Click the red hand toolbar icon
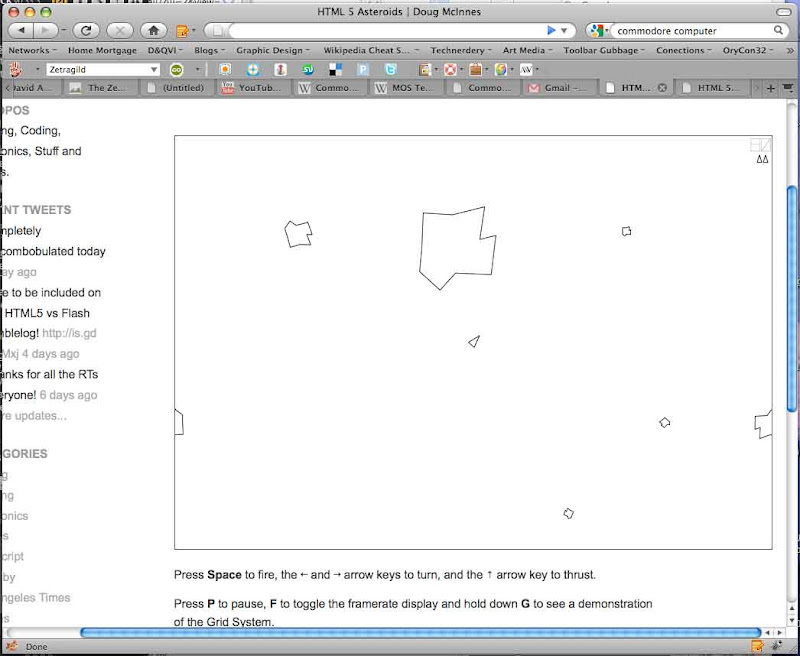The height and width of the screenshot is (656, 800). tap(15, 69)
